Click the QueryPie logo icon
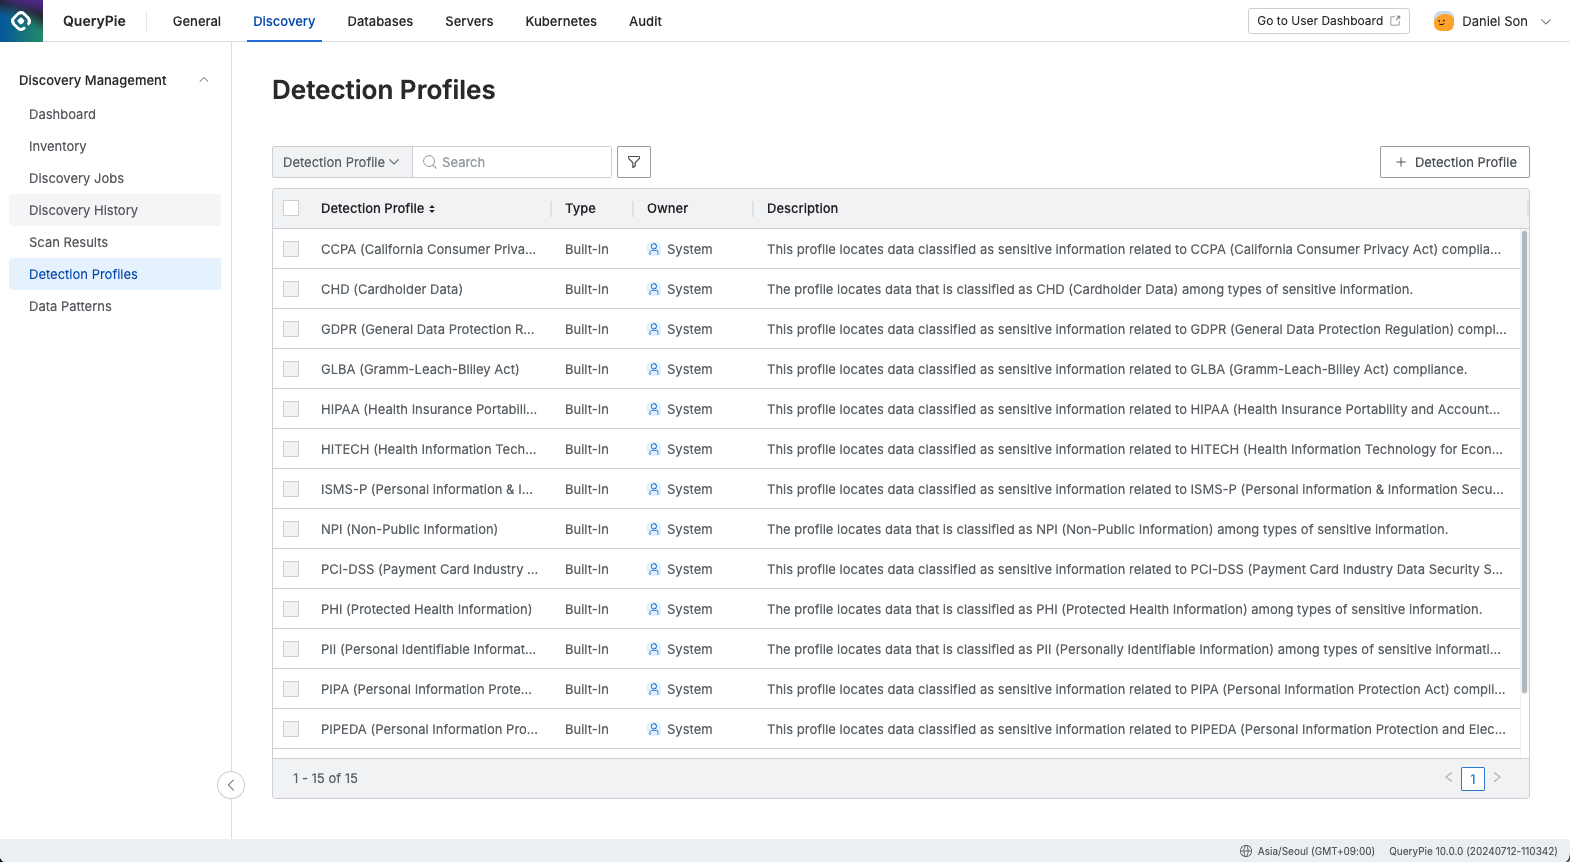The width and height of the screenshot is (1570, 862). coord(21,21)
